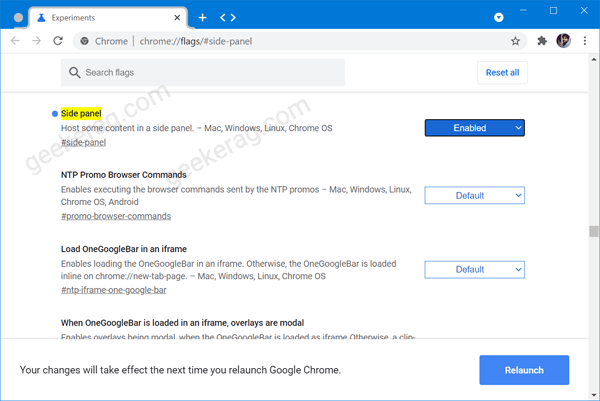Image resolution: width=600 pixels, height=401 pixels.
Task: Click the highlighted Side panel title
Action: [x=81, y=113]
